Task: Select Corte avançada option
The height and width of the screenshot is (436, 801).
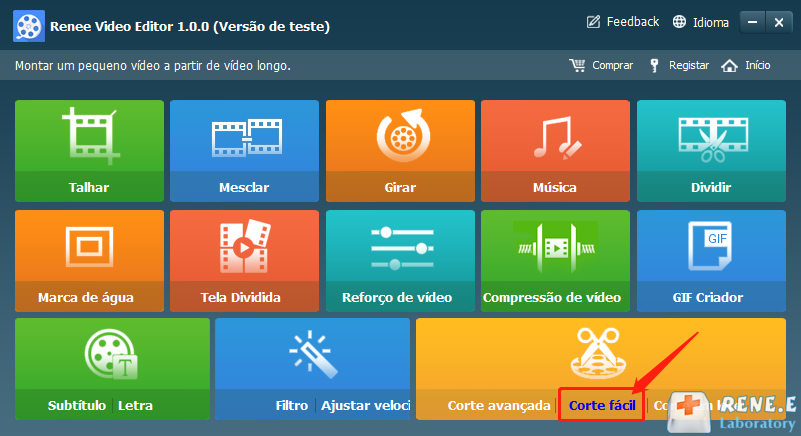Action: coord(499,405)
